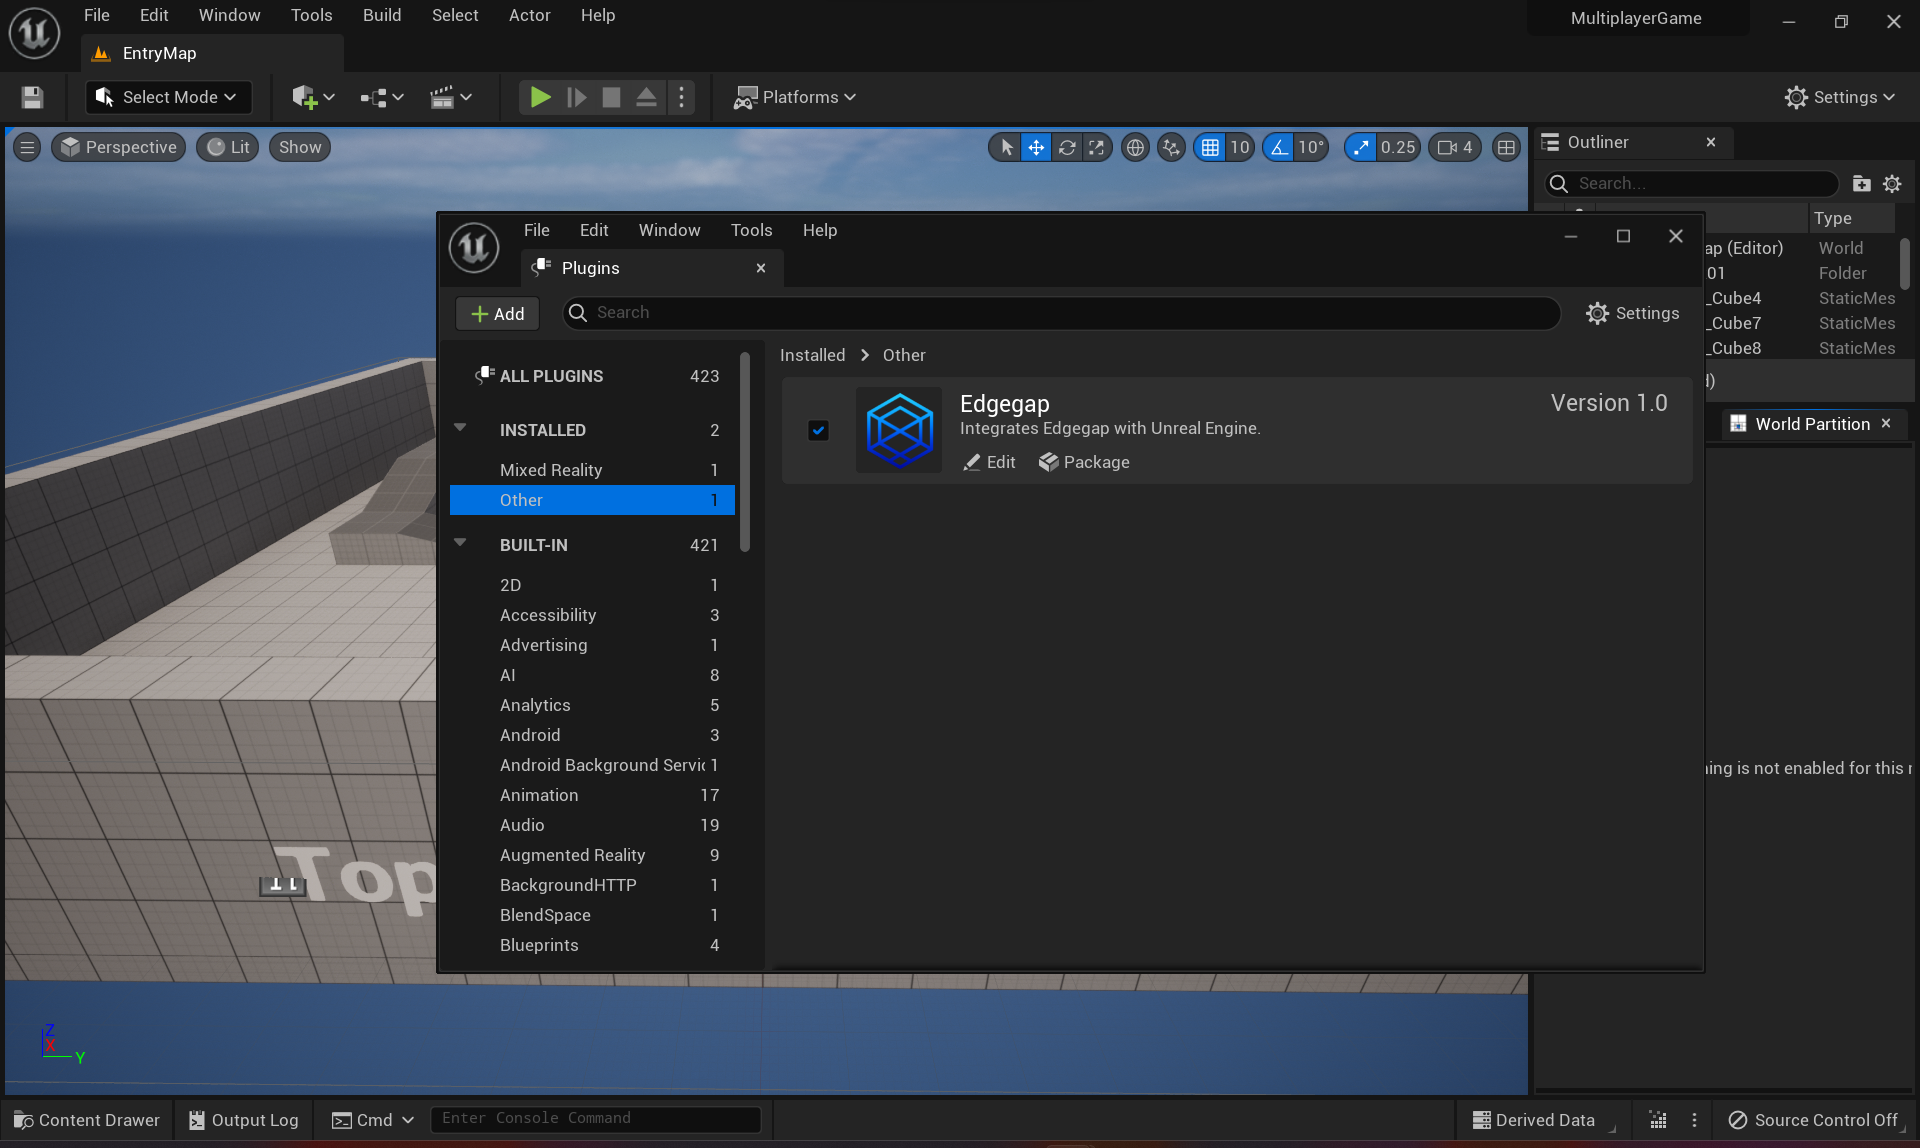Disable the Edgegap plugin checkbox
Viewport: 1920px width, 1148px height.
[x=818, y=430]
